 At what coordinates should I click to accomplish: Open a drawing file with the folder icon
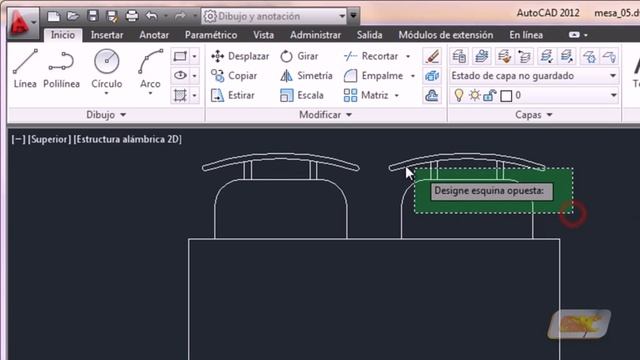pyautogui.click(x=73, y=16)
